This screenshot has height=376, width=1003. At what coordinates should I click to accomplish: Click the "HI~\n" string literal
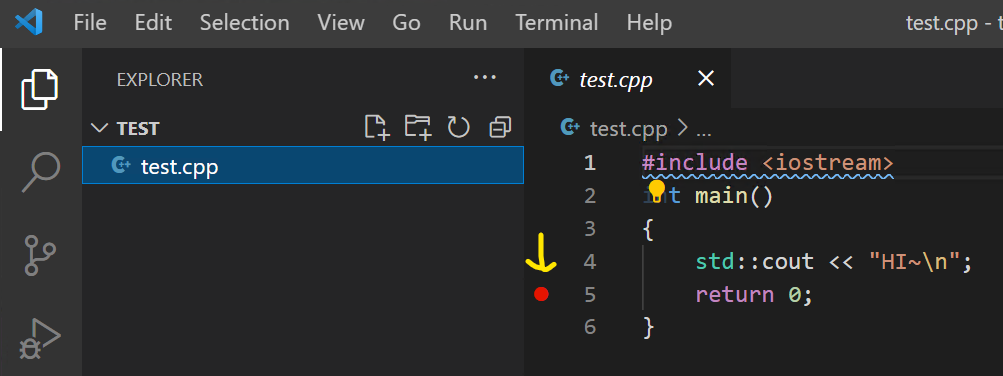[x=914, y=262]
